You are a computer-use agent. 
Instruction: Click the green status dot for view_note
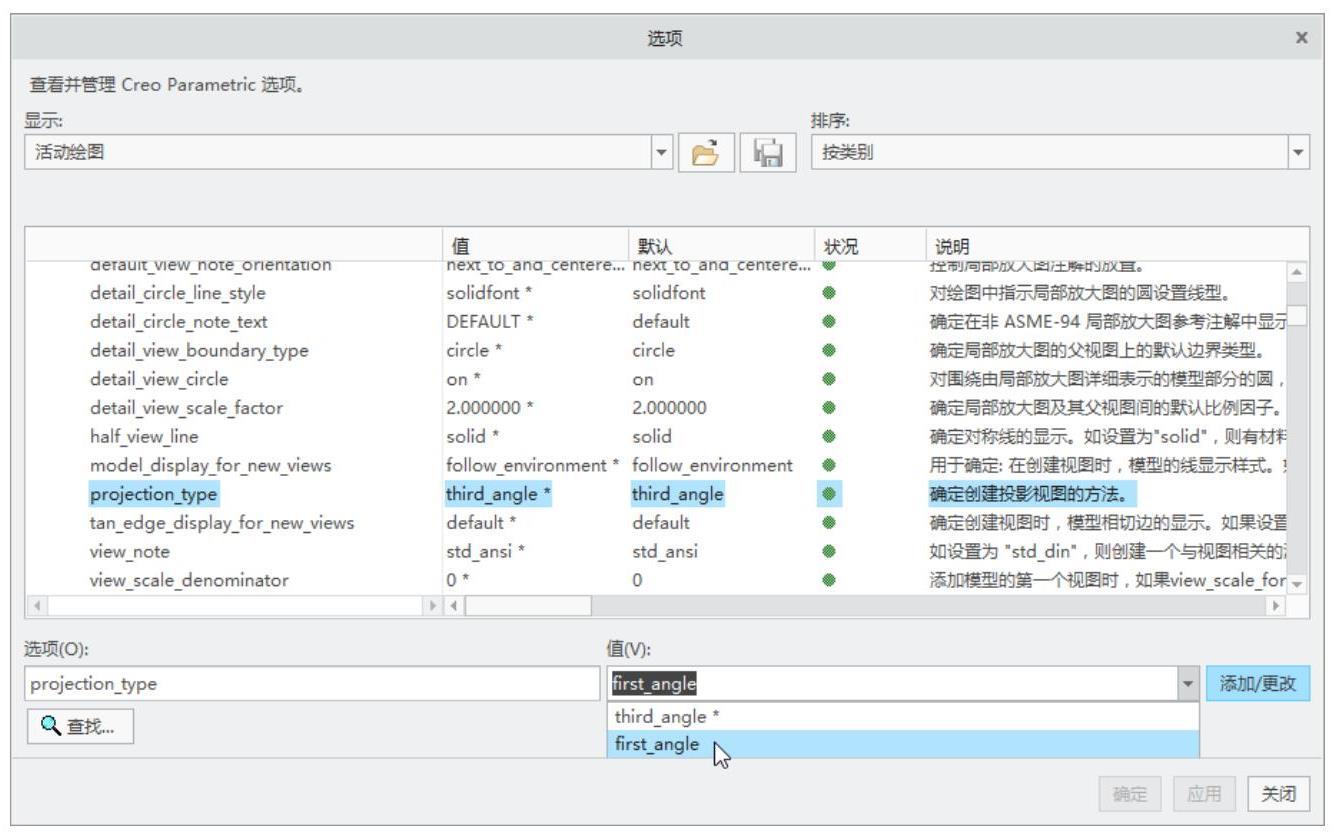[x=829, y=551]
